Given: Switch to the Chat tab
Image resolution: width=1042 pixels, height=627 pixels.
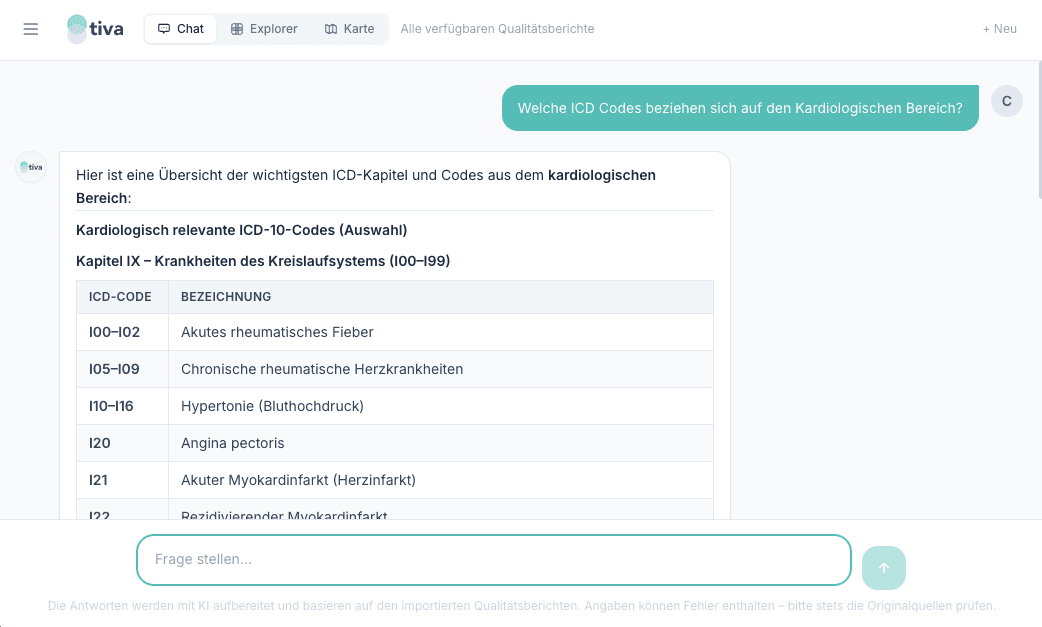Looking at the screenshot, I should [x=181, y=29].
